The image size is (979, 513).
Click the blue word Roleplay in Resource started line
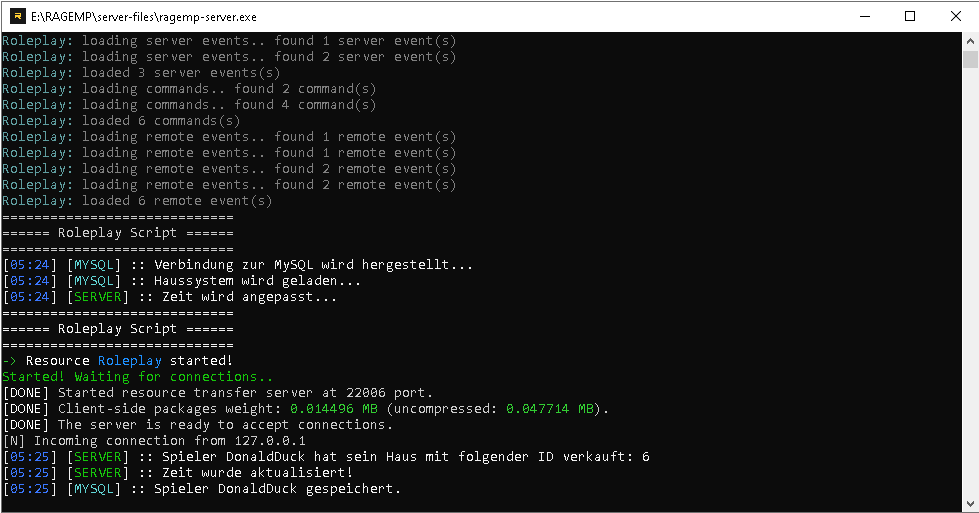tap(130, 361)
